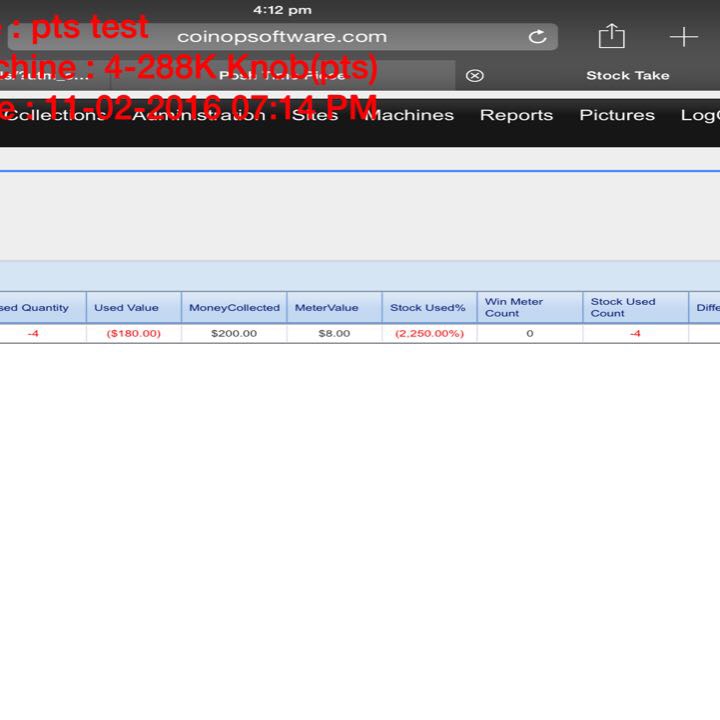Sort by MoneyCollected column header
This screenshot has width=720, height=720.
point(234,308)
